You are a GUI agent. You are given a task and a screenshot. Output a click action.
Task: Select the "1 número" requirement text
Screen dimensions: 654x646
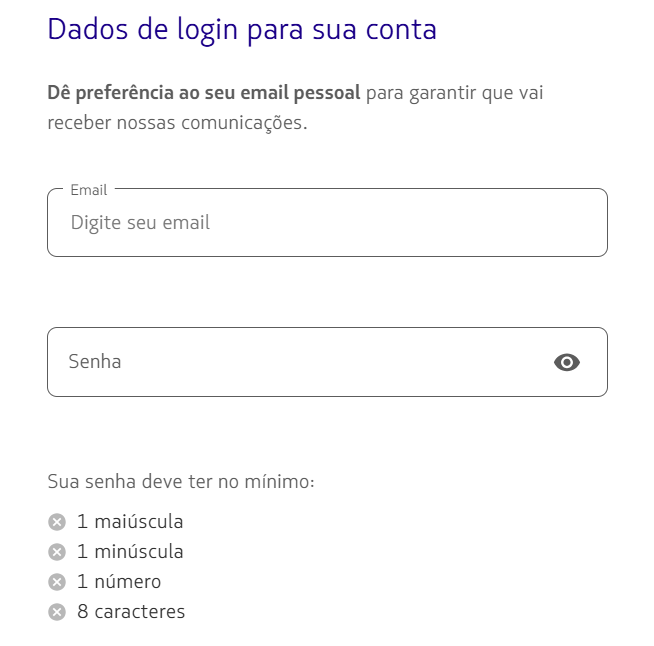click(119, 581)
